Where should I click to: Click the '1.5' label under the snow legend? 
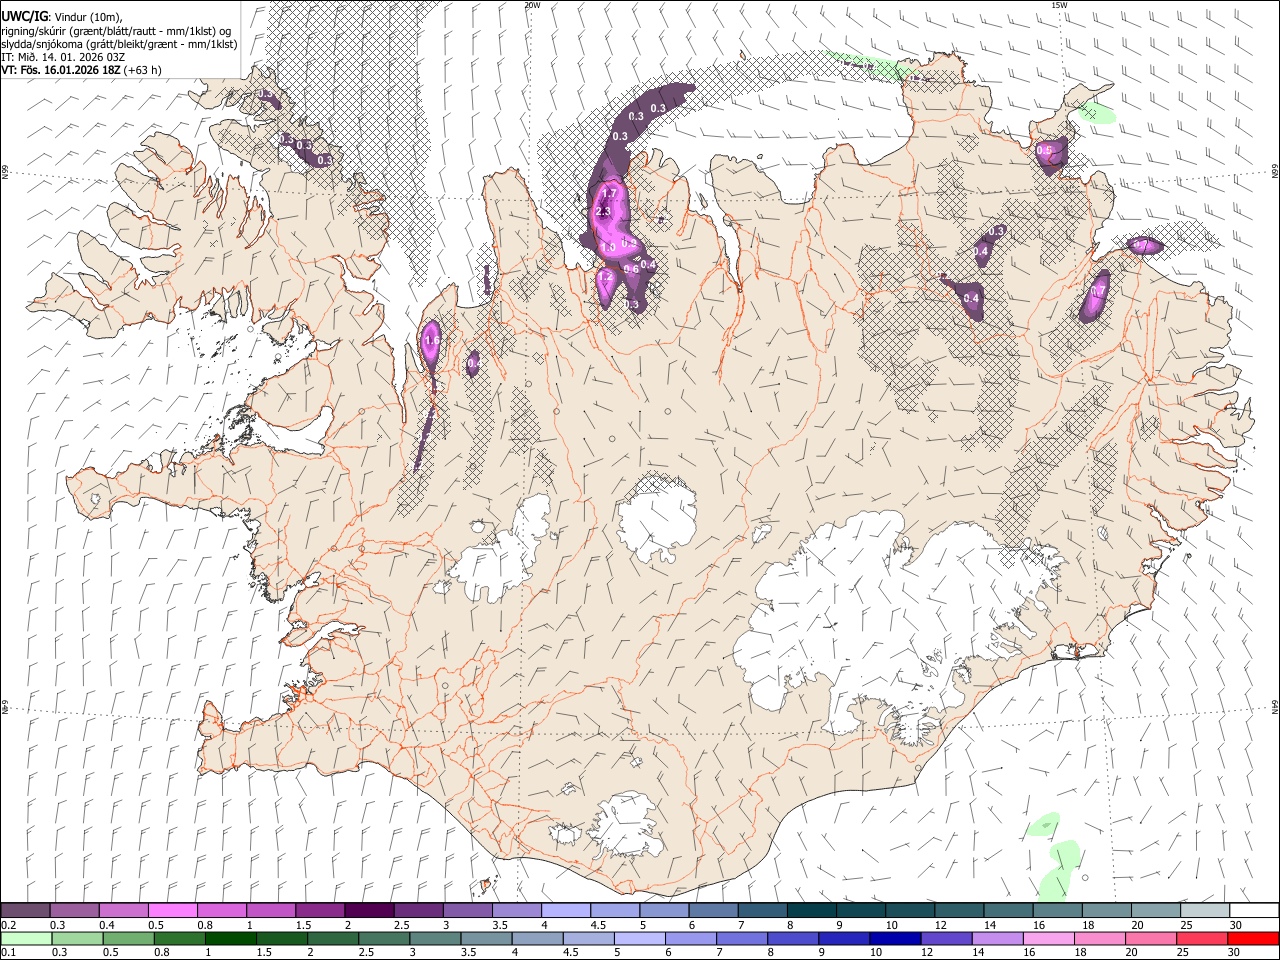(302, 925)
